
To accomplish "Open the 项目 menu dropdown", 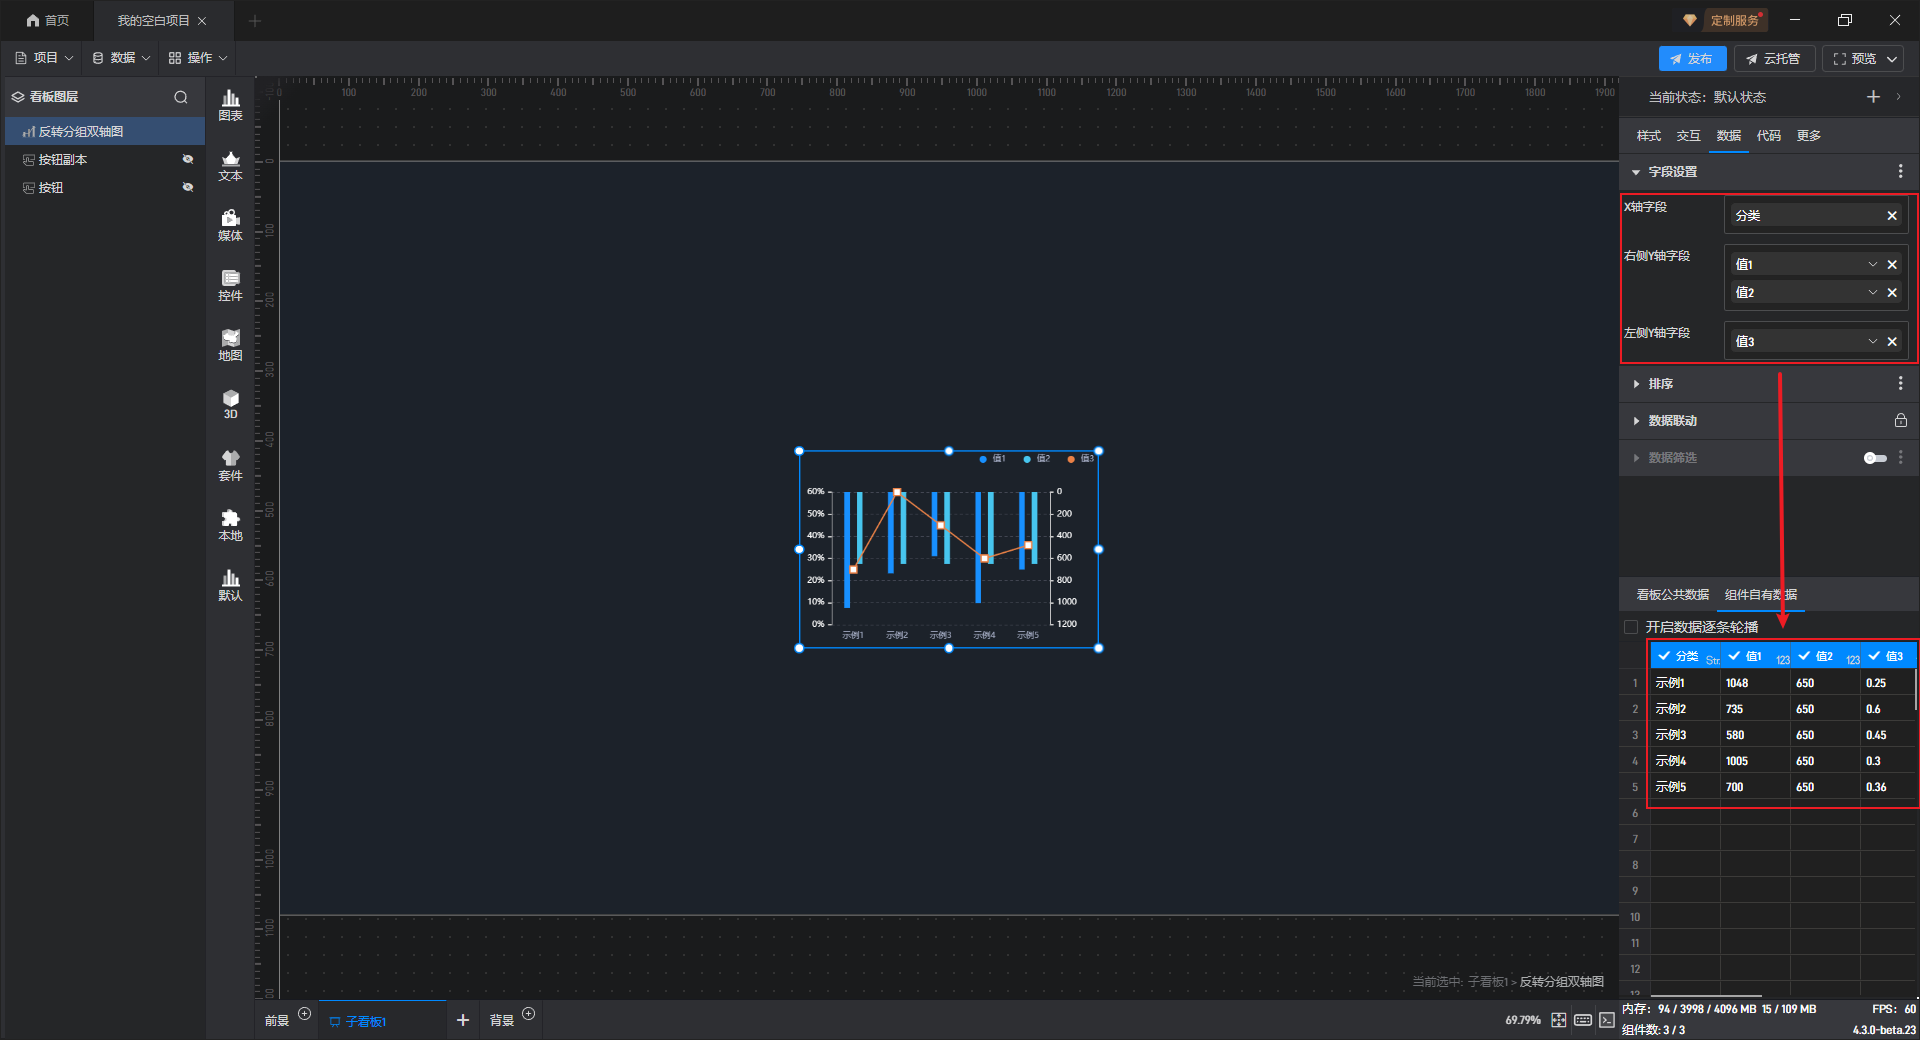I will pos(44,58).
